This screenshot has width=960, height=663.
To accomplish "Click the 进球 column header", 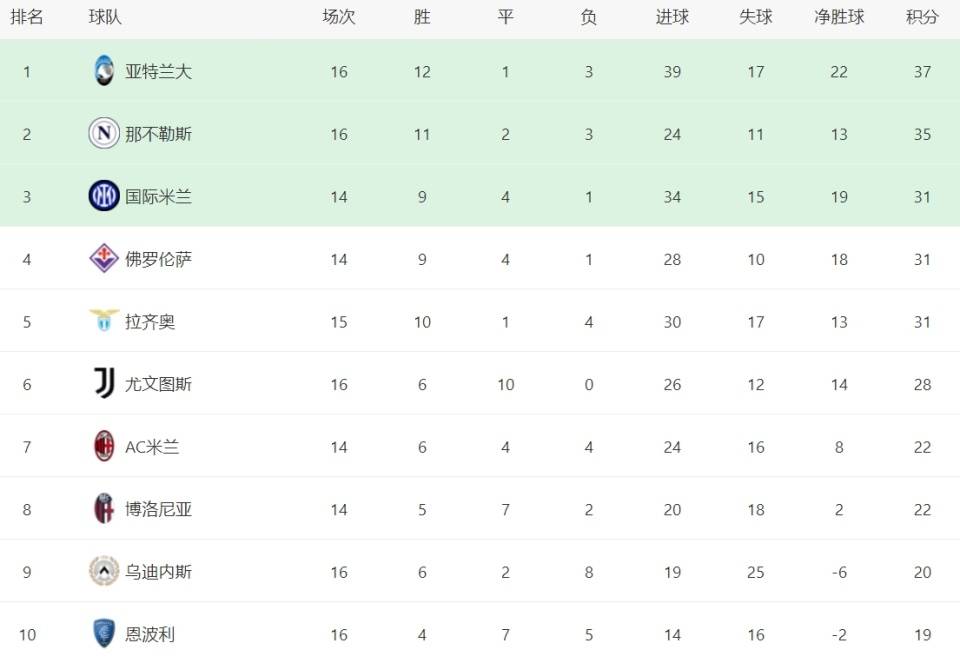I will pos(672,17).
